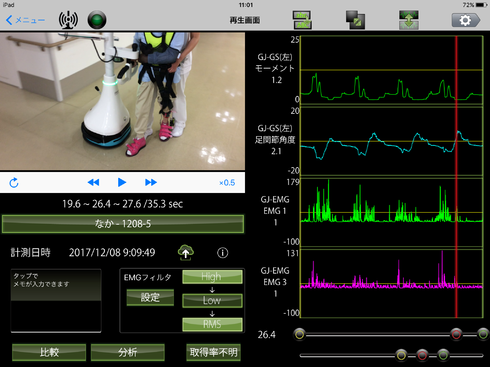Tap the date 2017/12/08 9:09:49

112,253
